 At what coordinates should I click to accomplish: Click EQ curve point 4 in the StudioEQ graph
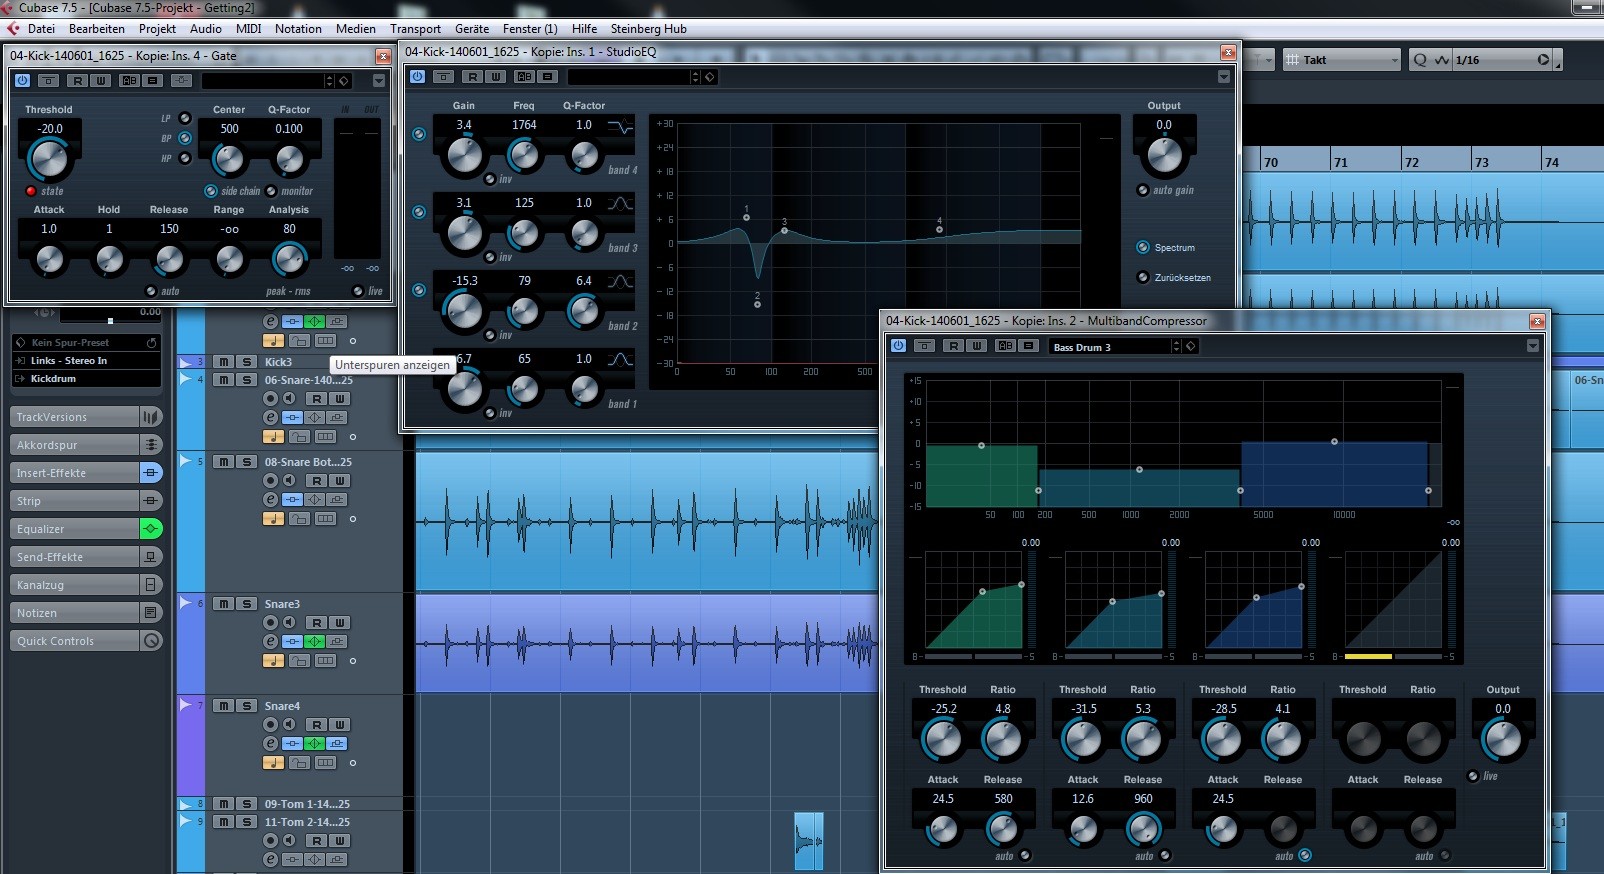point(939,229)
